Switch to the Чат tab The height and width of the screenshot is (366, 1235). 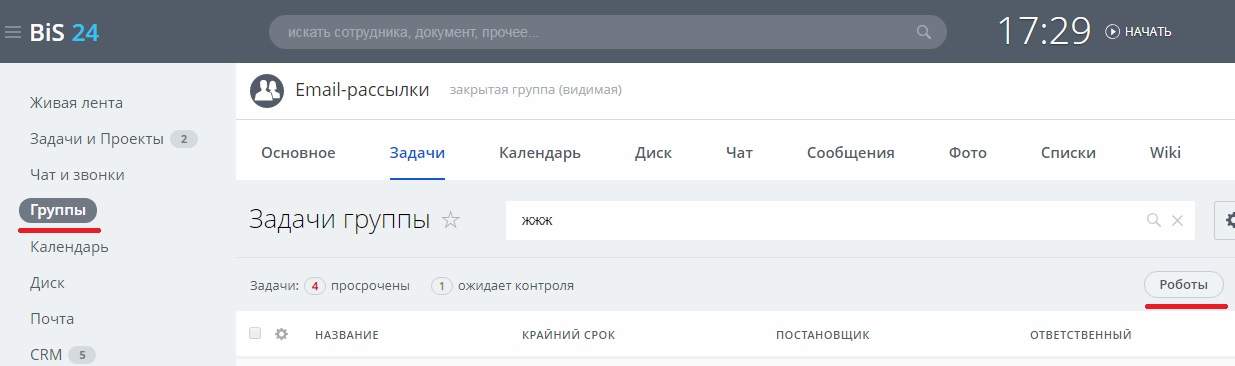[739, 153]
